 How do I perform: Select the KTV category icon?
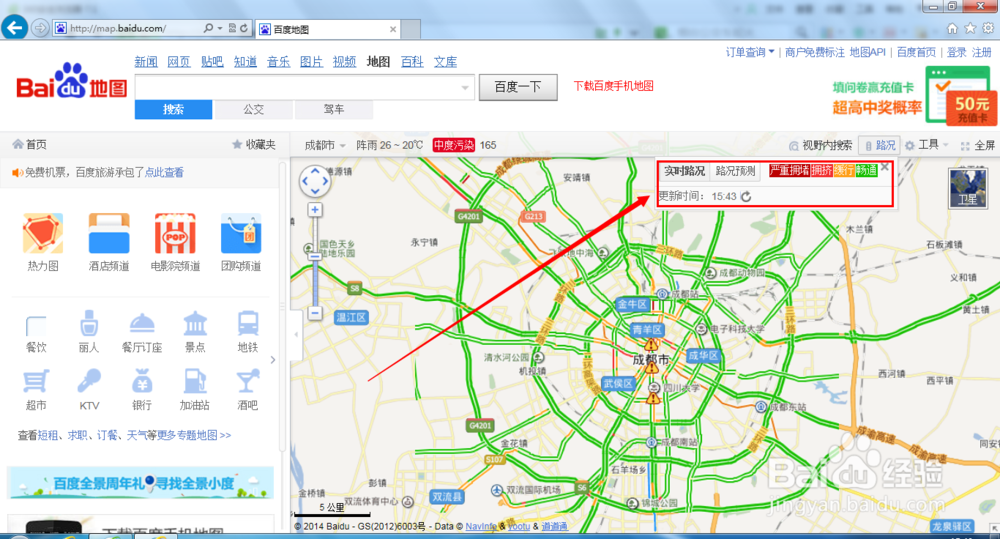(89, 381)
